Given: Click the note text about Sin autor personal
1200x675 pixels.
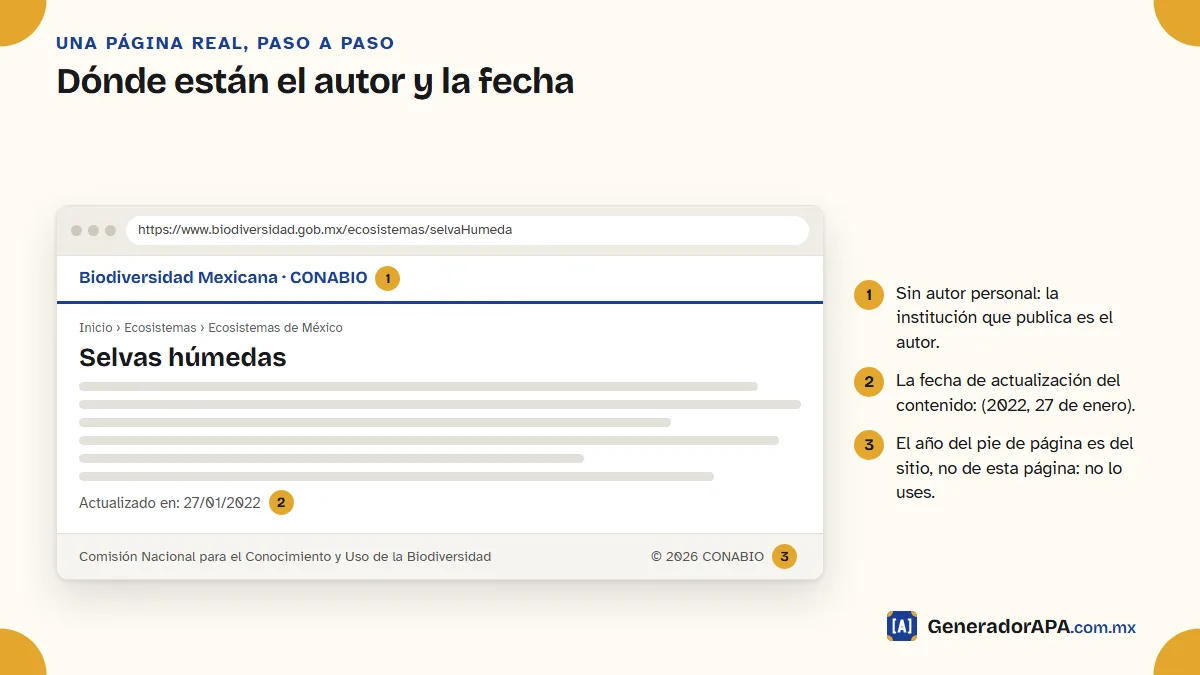Looking at the screenshot, I should [1005, 318].
